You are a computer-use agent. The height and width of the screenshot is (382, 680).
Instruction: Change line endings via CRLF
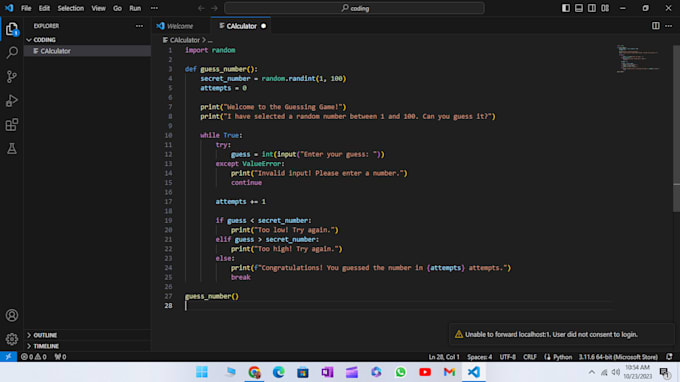(530, 357)
